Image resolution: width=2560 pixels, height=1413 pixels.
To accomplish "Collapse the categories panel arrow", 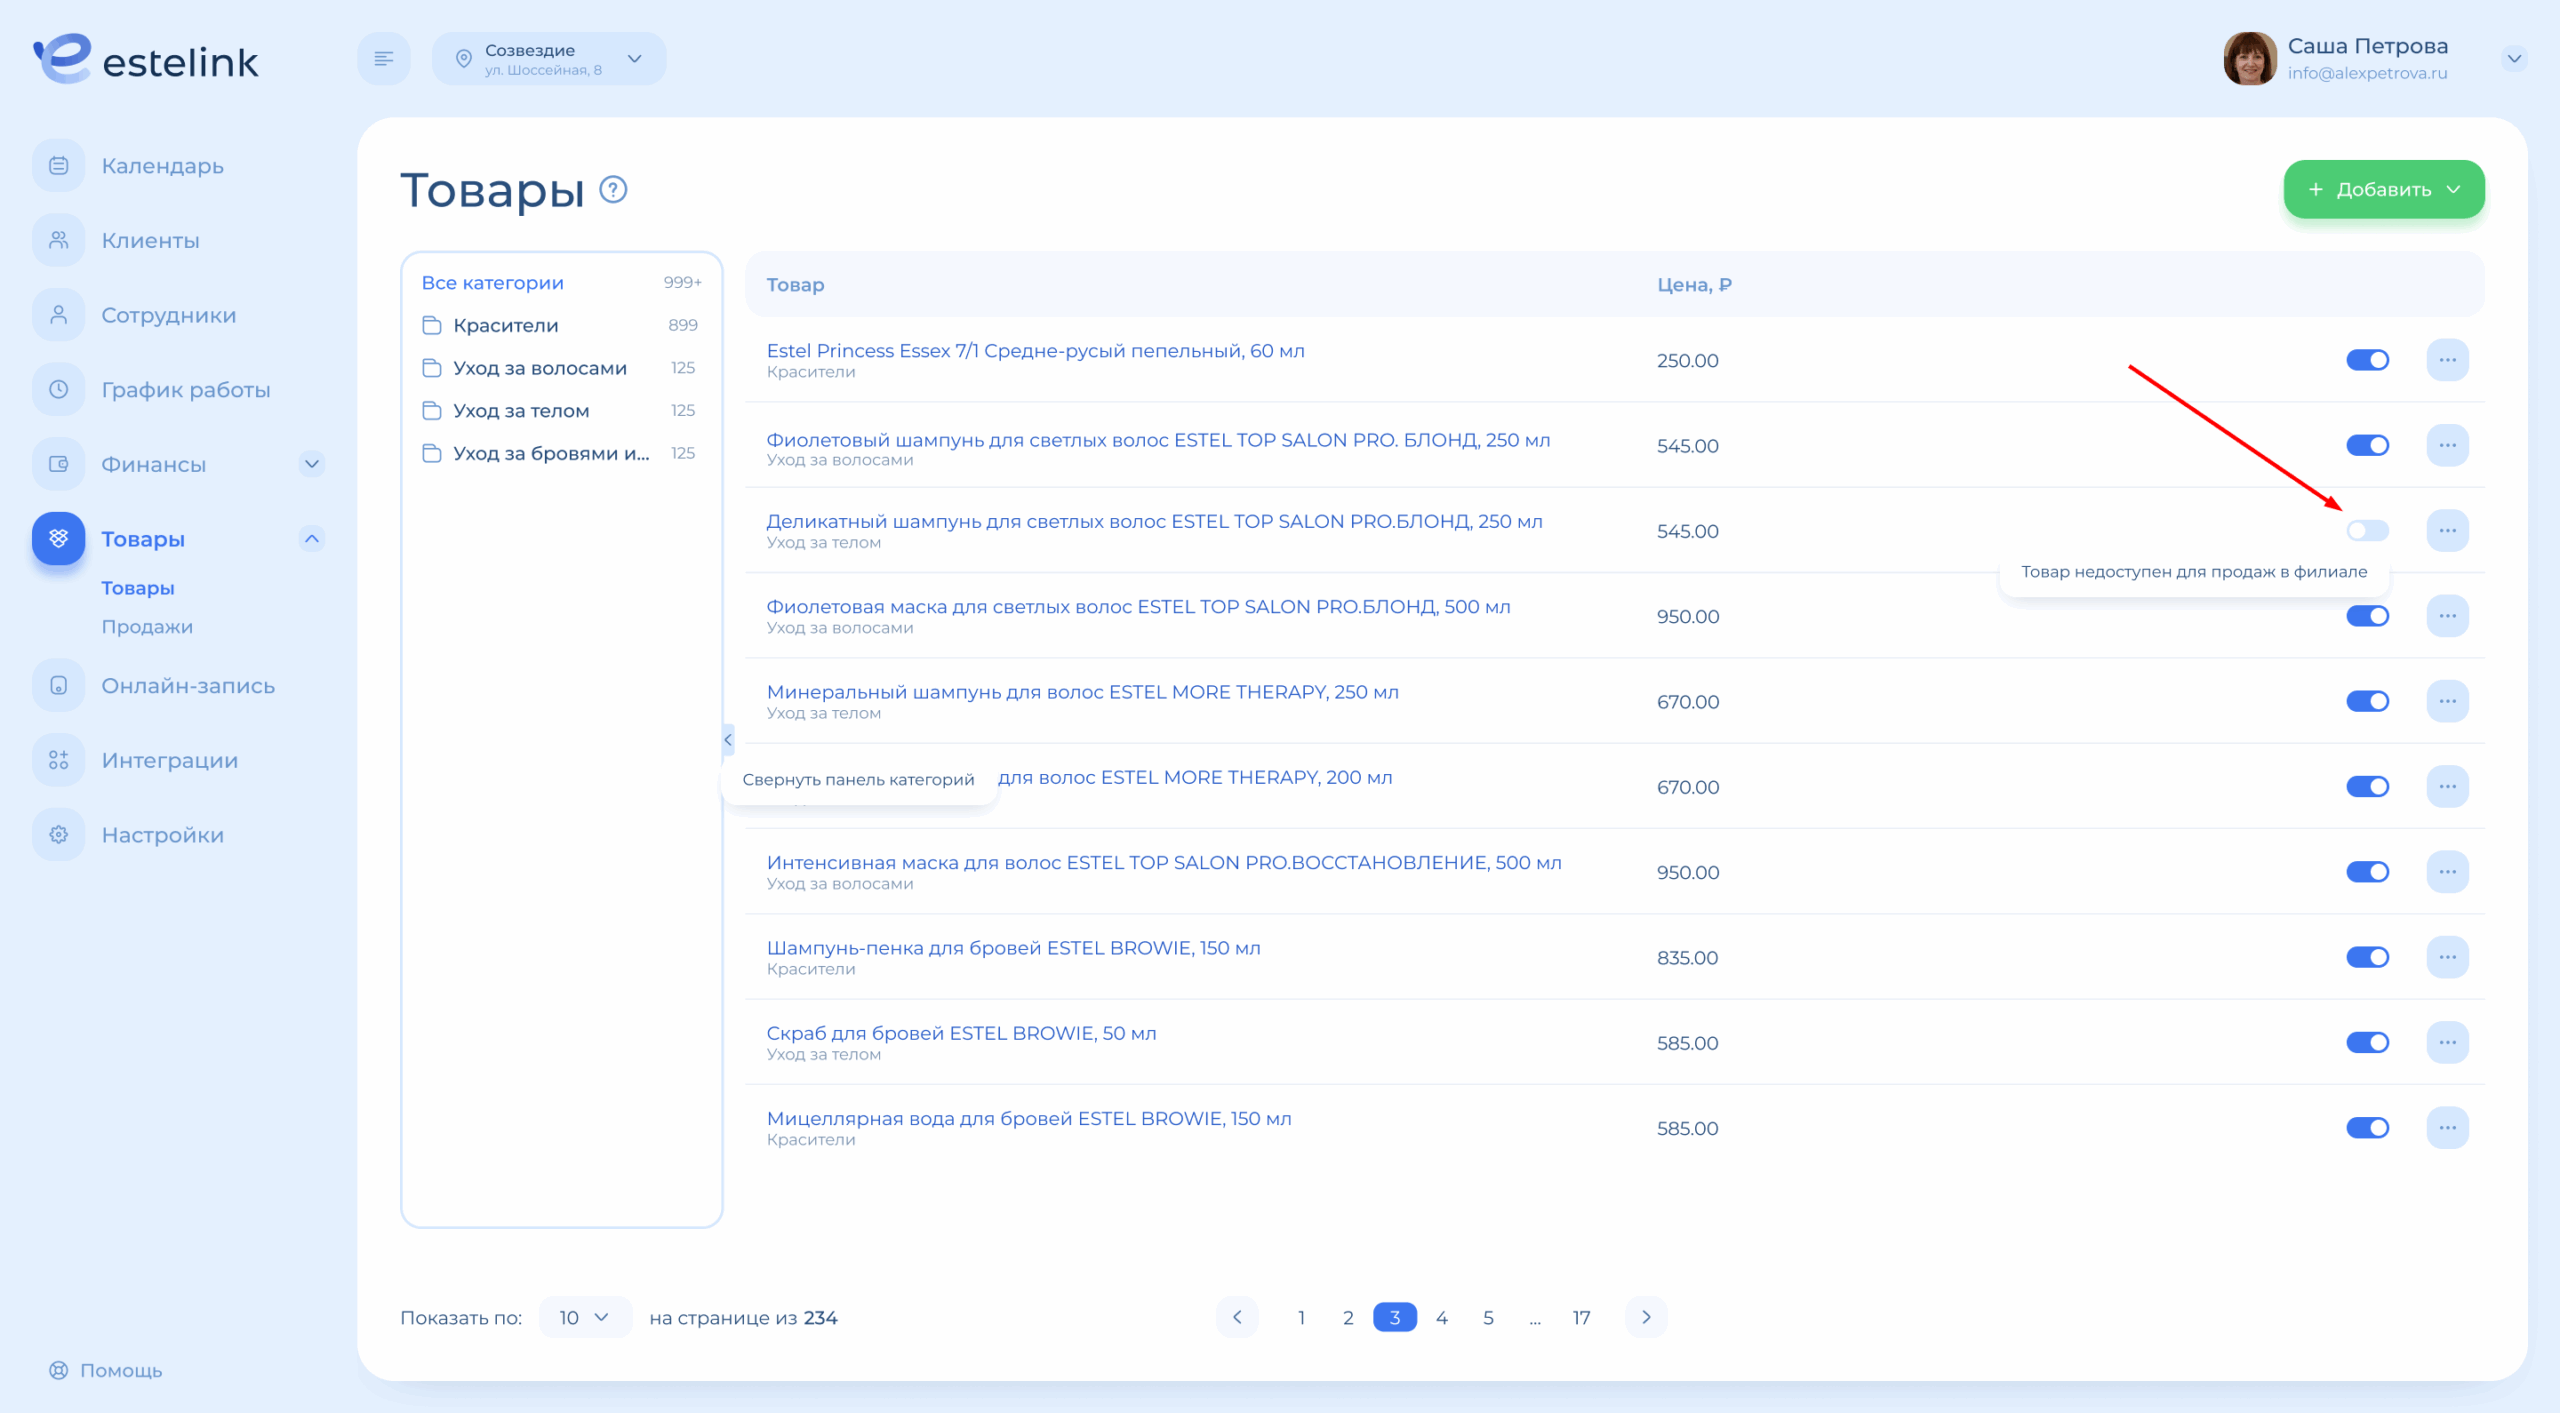I will (x=728, y=740).
